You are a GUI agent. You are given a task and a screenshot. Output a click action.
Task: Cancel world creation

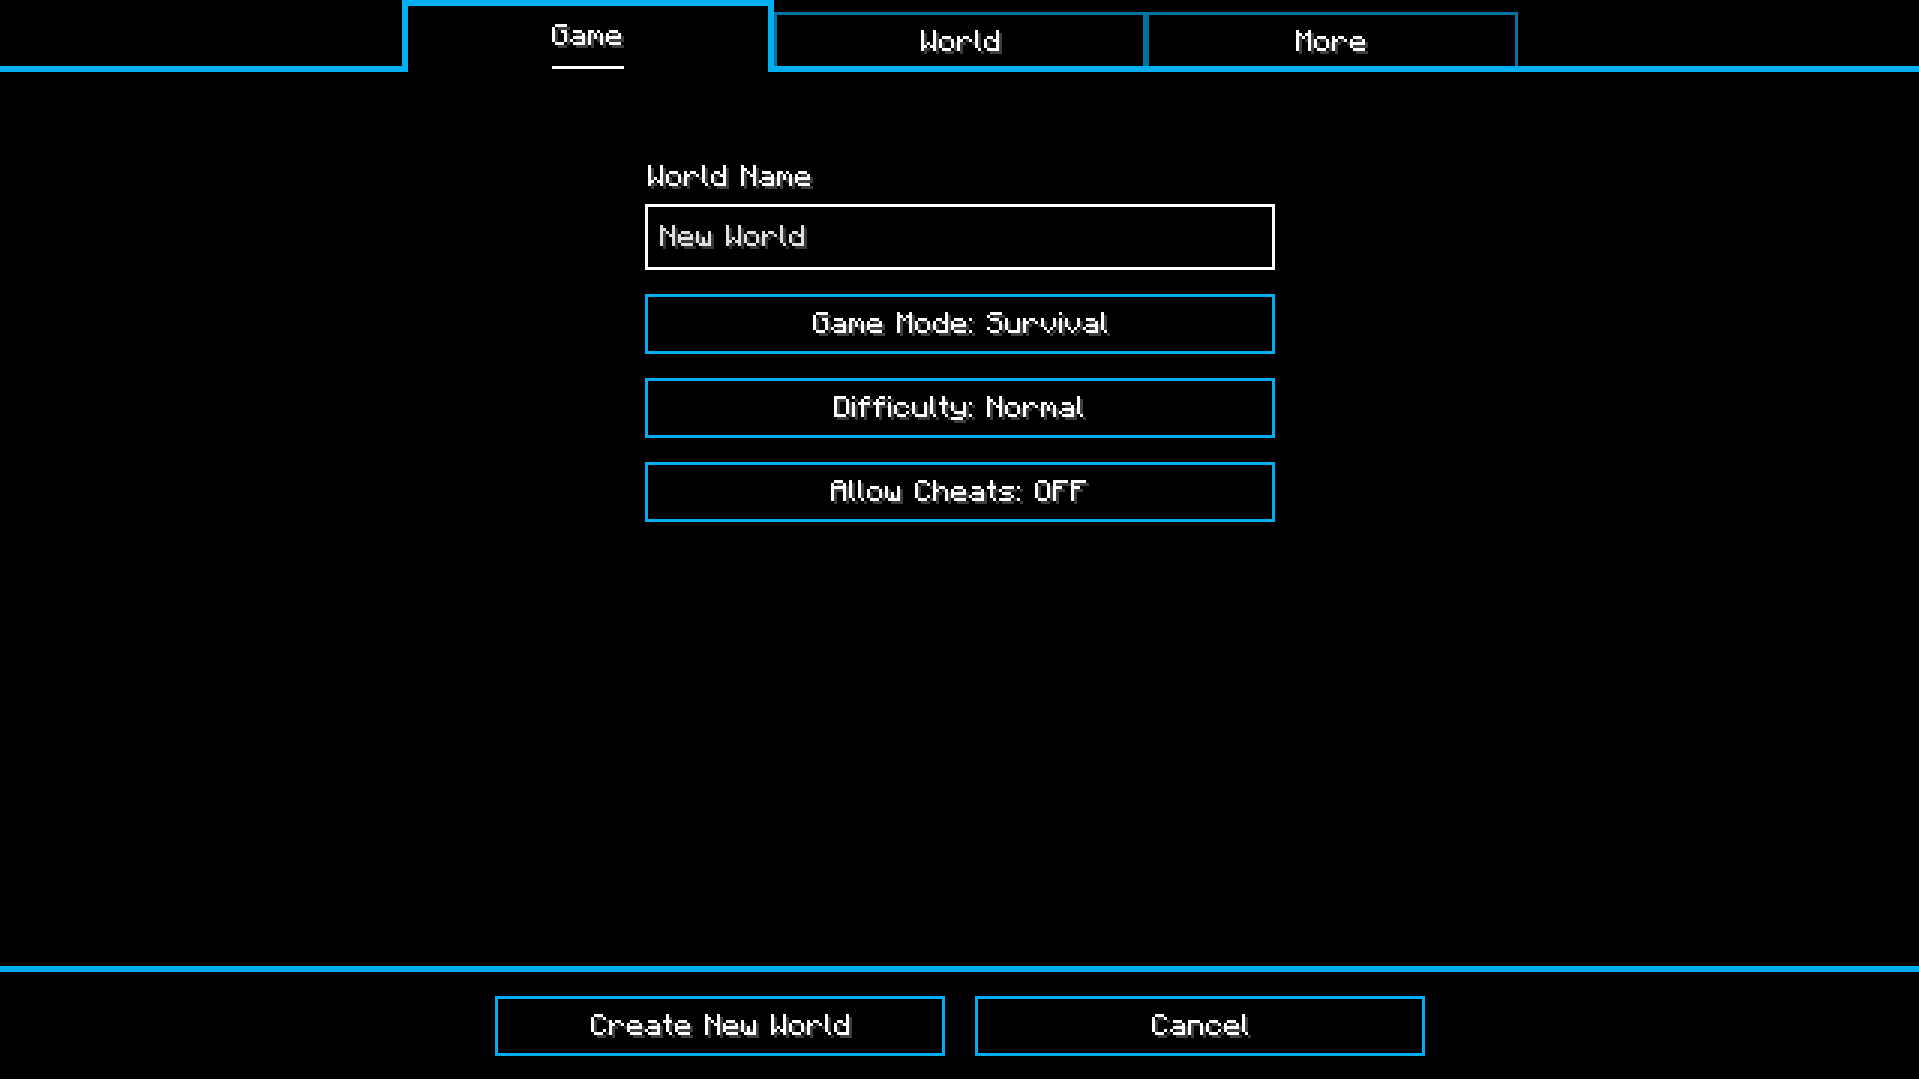point(1199,1026)
